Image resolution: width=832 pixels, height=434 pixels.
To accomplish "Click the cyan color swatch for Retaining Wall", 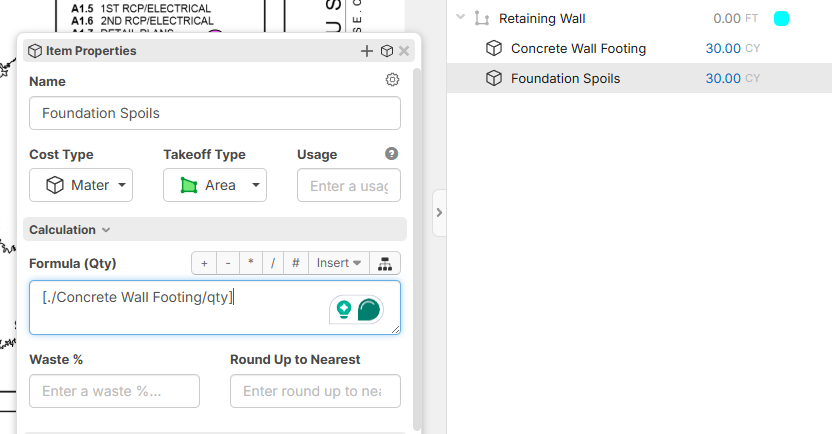I will [781, 19].
